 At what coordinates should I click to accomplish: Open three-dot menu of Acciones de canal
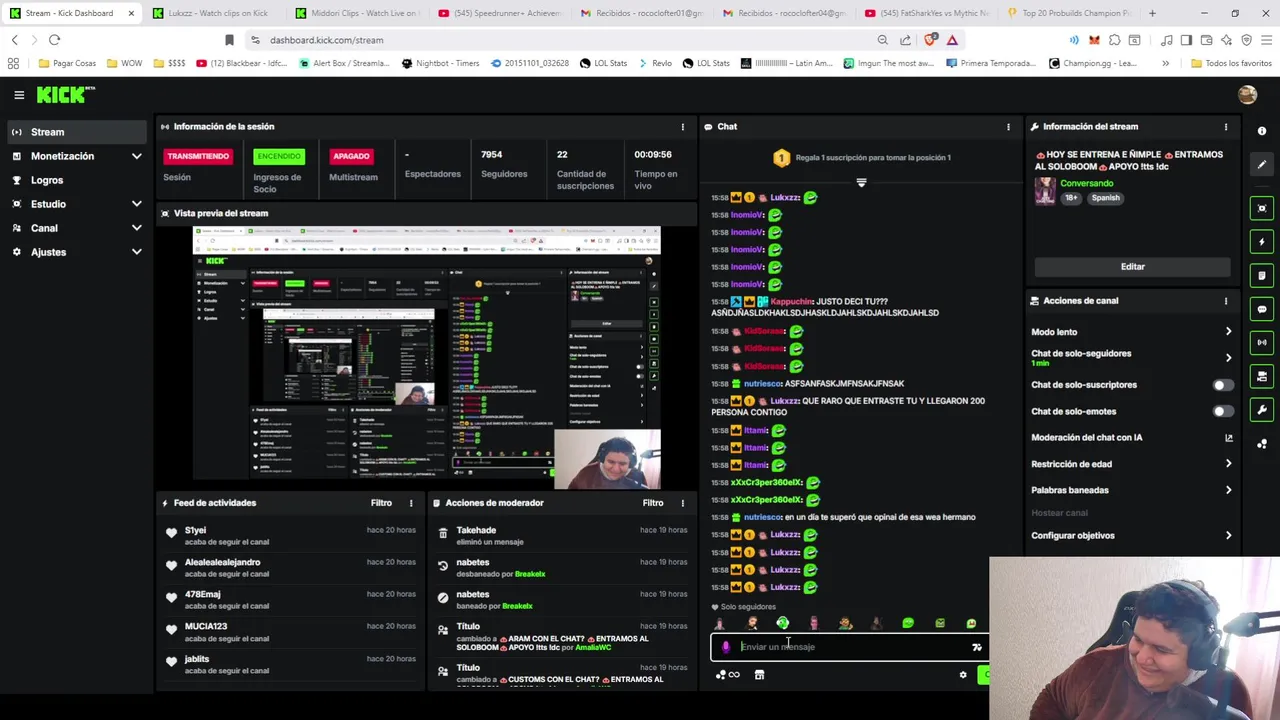[1226, 301]
